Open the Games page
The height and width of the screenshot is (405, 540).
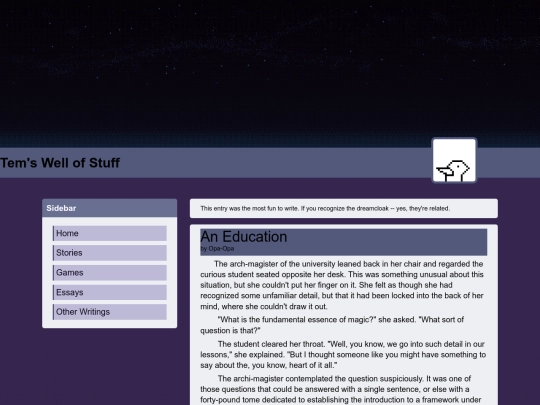(110, 273)
